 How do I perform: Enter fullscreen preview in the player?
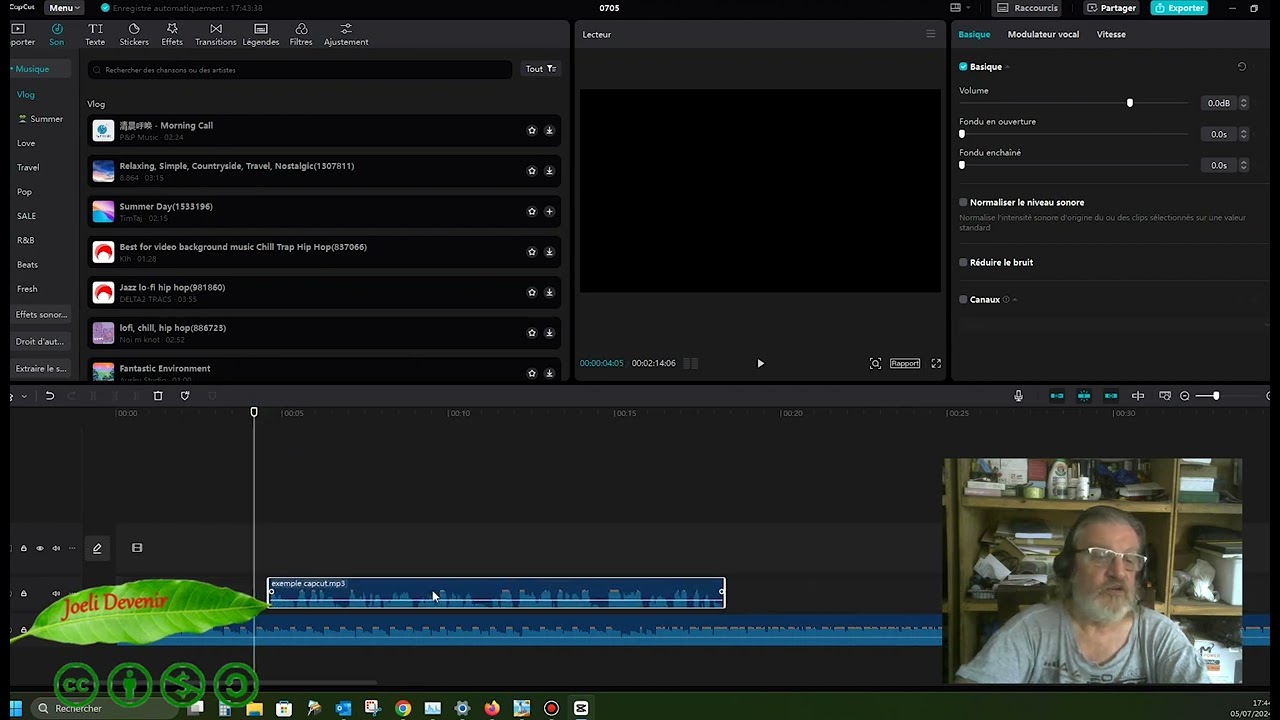936,363
